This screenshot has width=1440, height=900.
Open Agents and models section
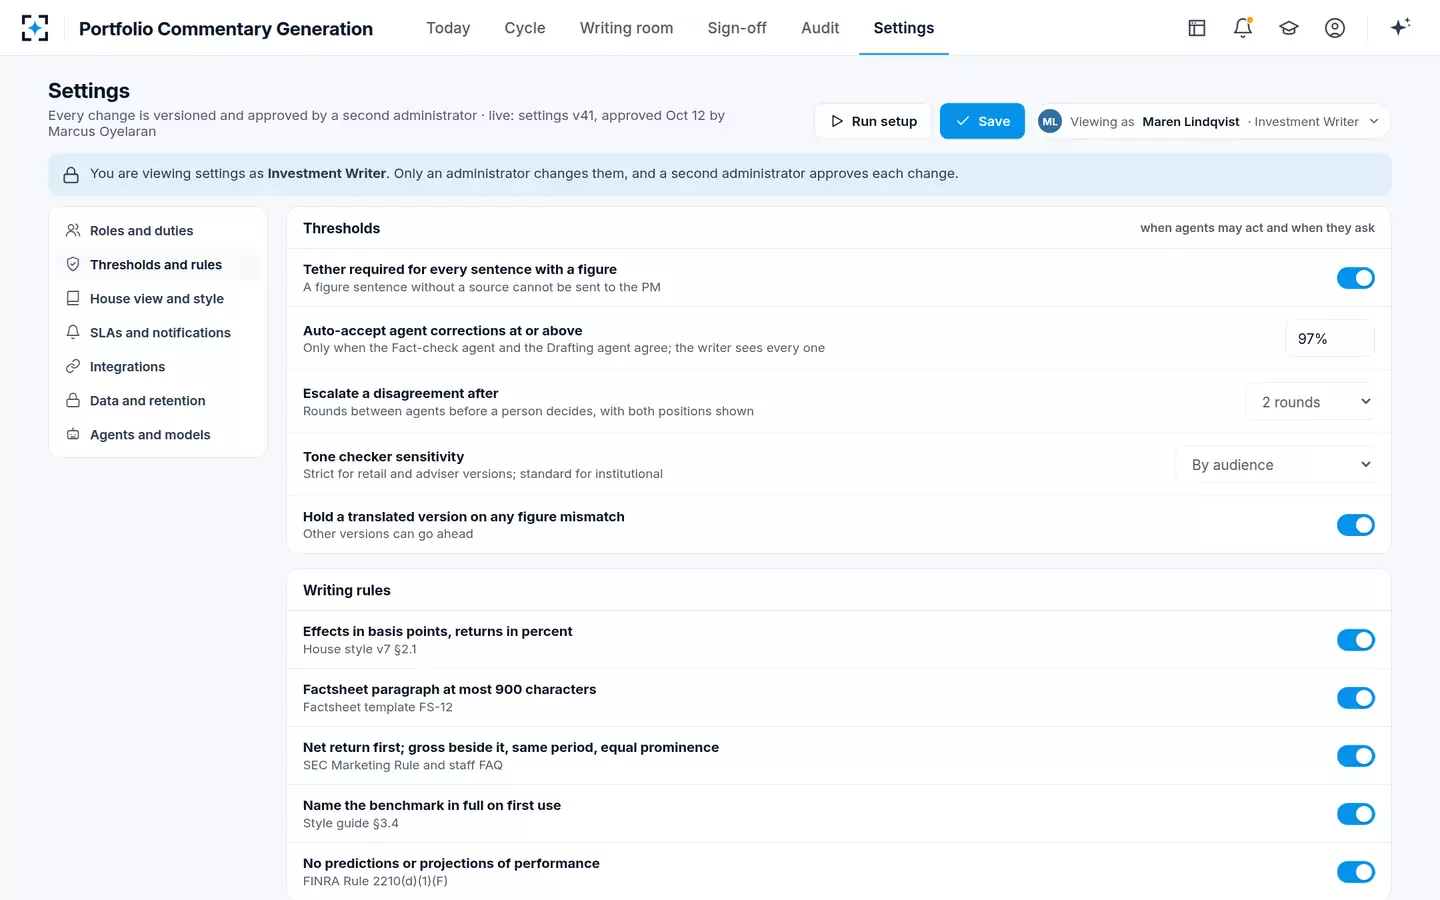tap(158, 435)
